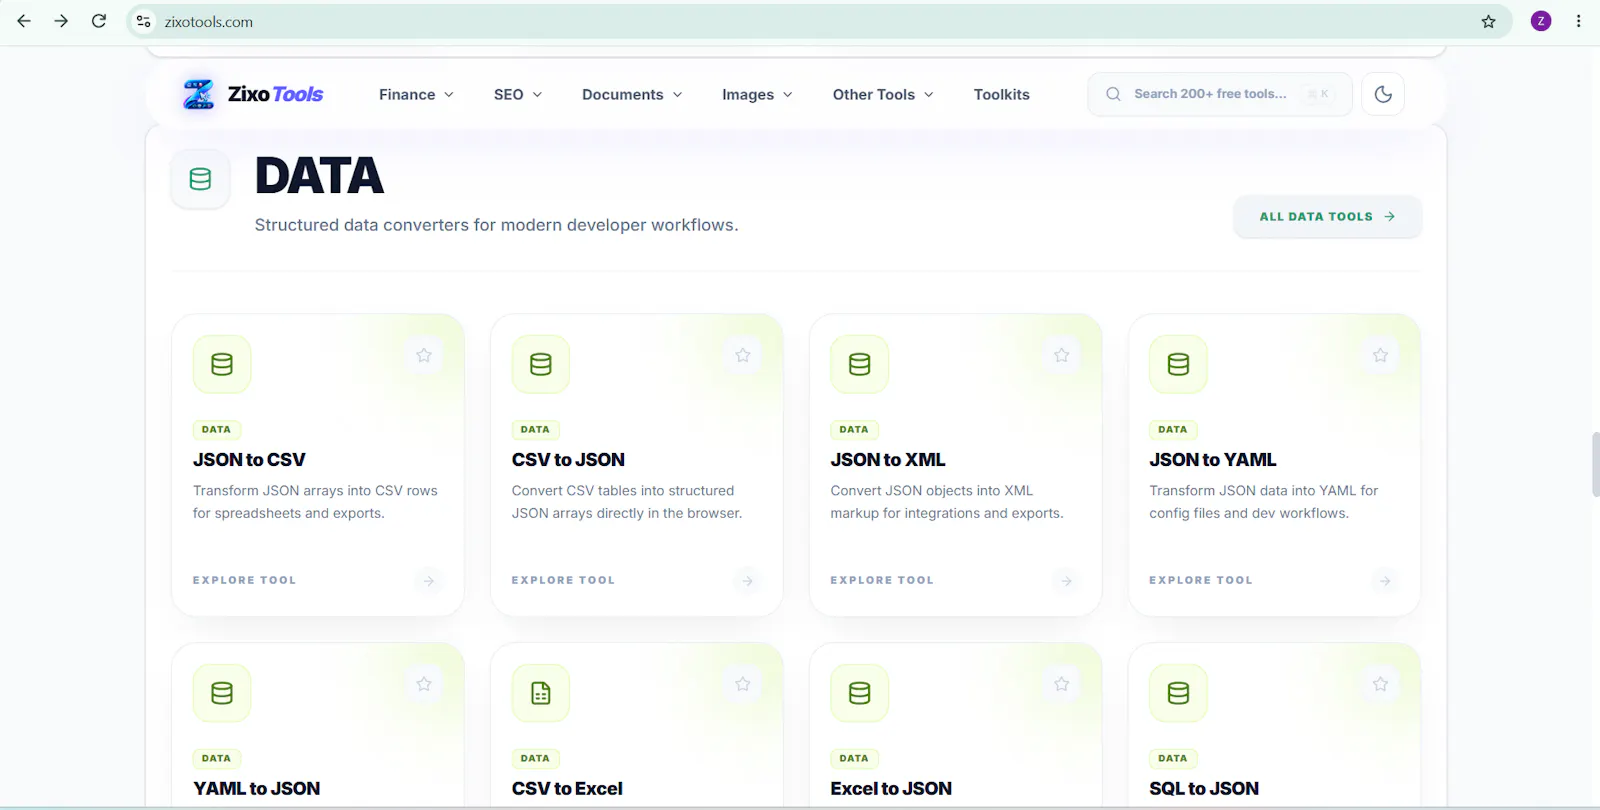
Task: Click the search 200+ free tools field
Action: 1220,94
